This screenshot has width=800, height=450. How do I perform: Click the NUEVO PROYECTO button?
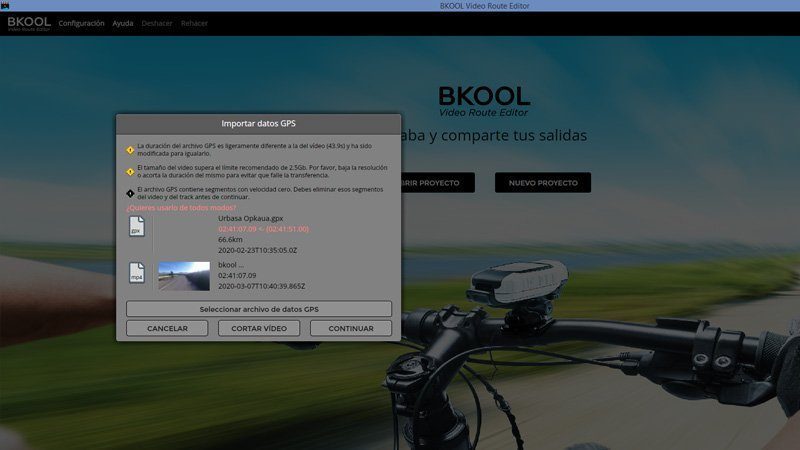tap(542, 183)
